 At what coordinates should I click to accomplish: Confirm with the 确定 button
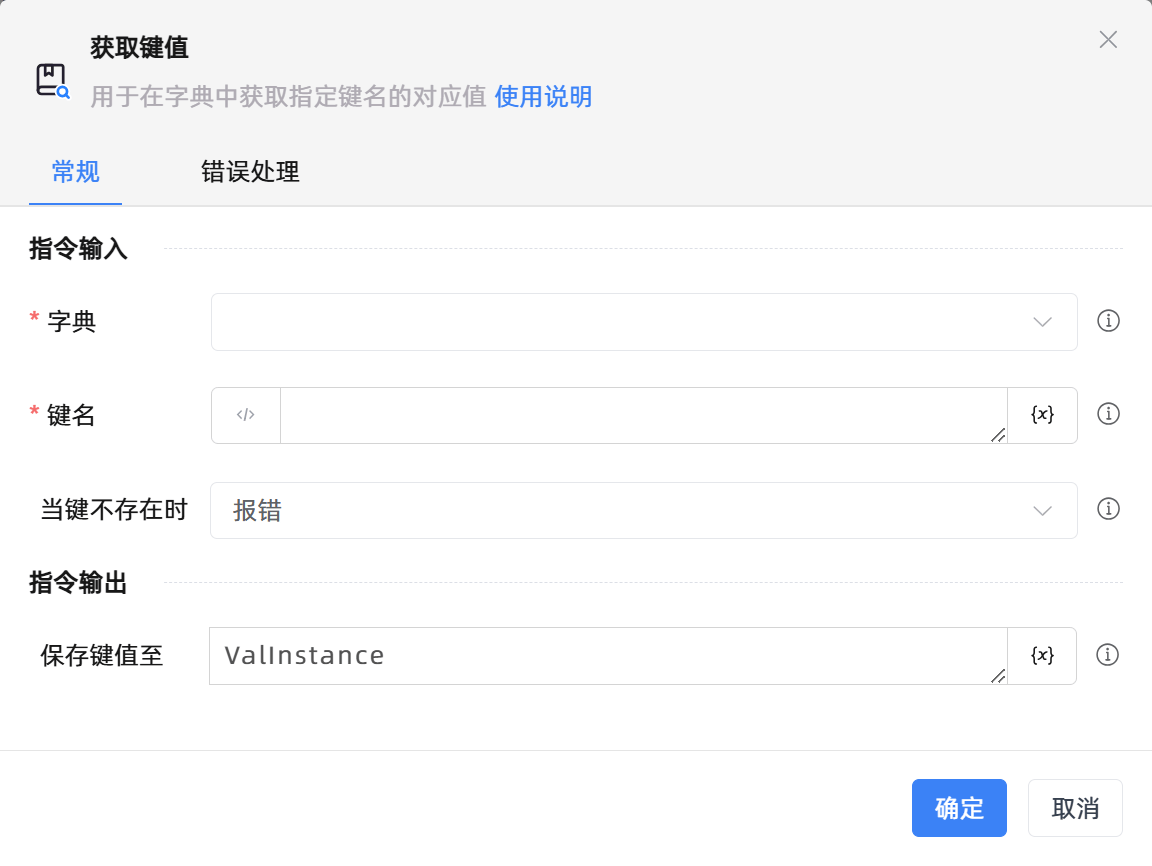pos(958,808)
